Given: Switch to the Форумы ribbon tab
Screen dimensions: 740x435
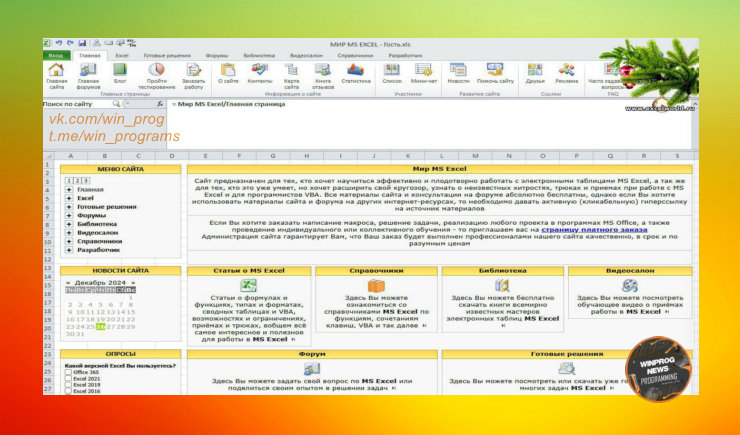Looking at the screenshot, I should click(x=217, y=55).
